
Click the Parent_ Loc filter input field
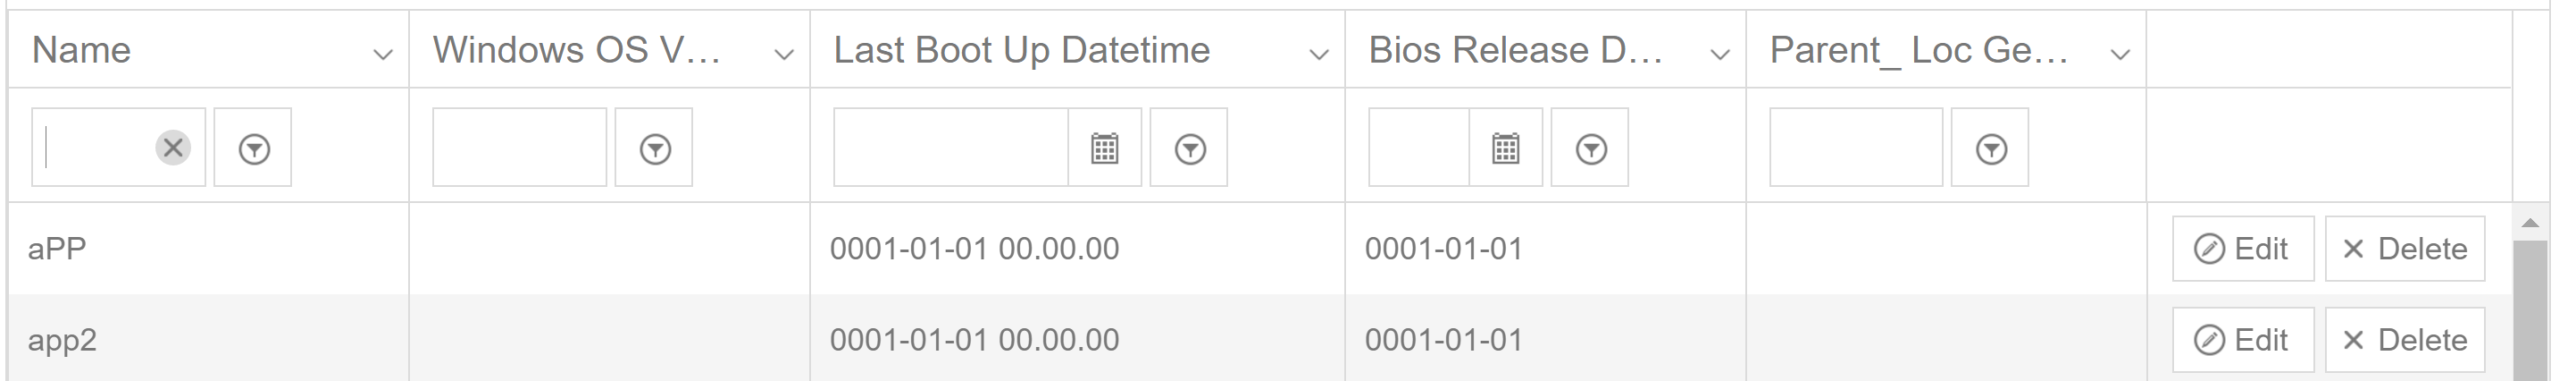(1855, 148)
